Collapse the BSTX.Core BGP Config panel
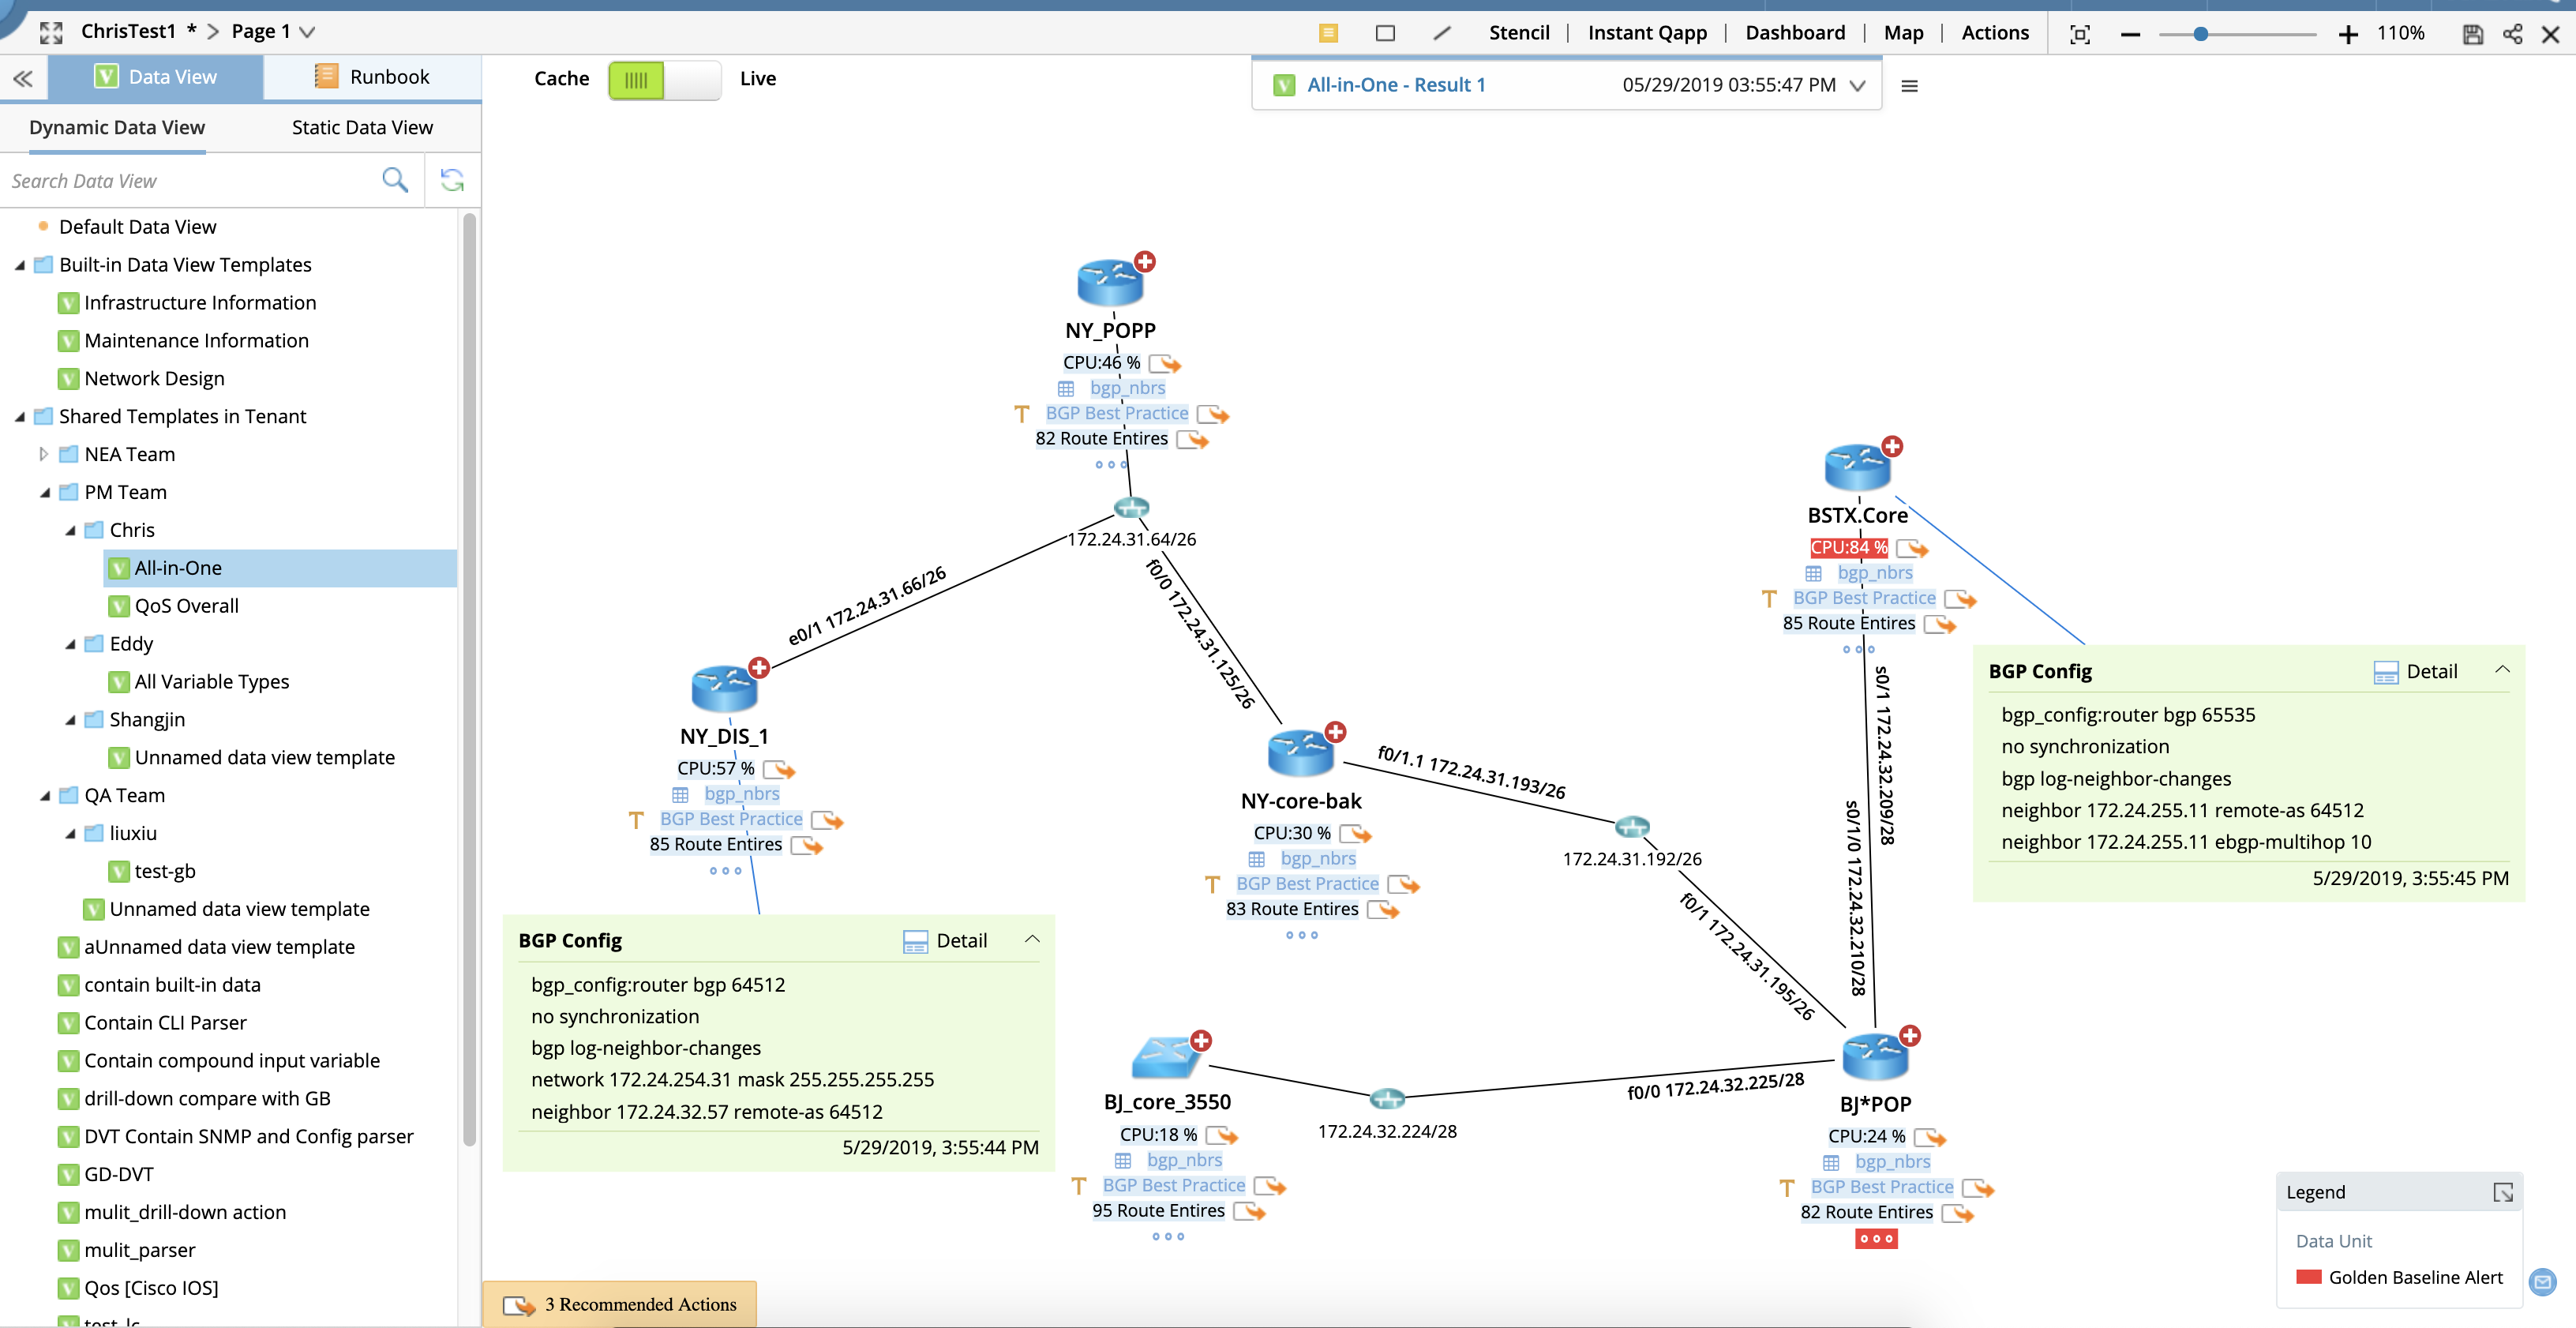This screenshot has width=2576, height=1328. [x=2502, y=670]
